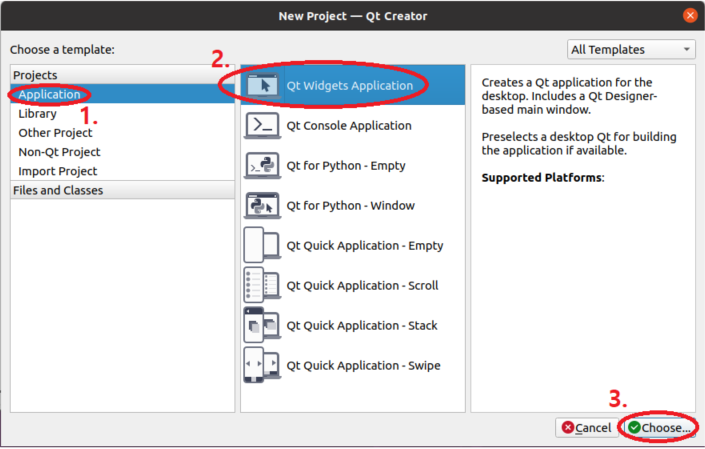Viewport: 705px width, 449px height.
Task: Pick the Qt for Python - Empty label
Action: (346, 165)
